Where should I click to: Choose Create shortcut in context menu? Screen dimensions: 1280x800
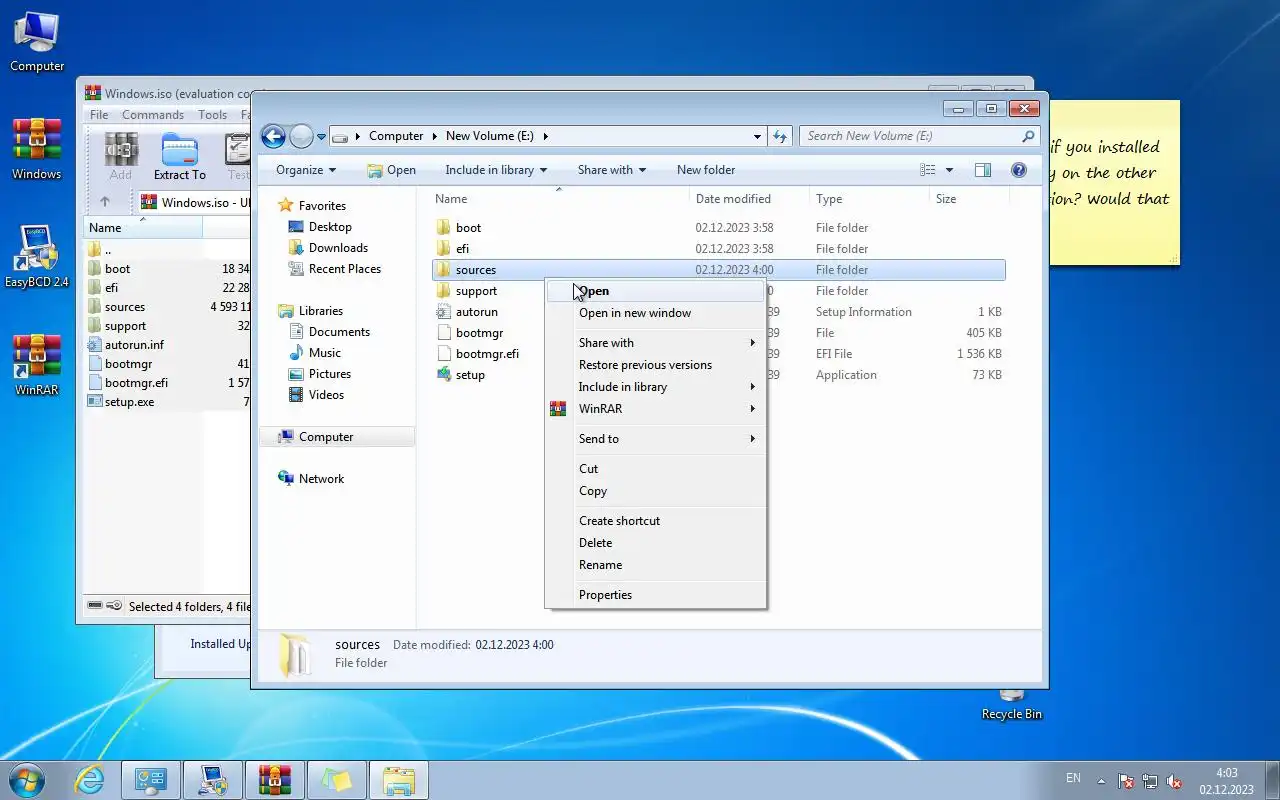(x=655, y=521)
